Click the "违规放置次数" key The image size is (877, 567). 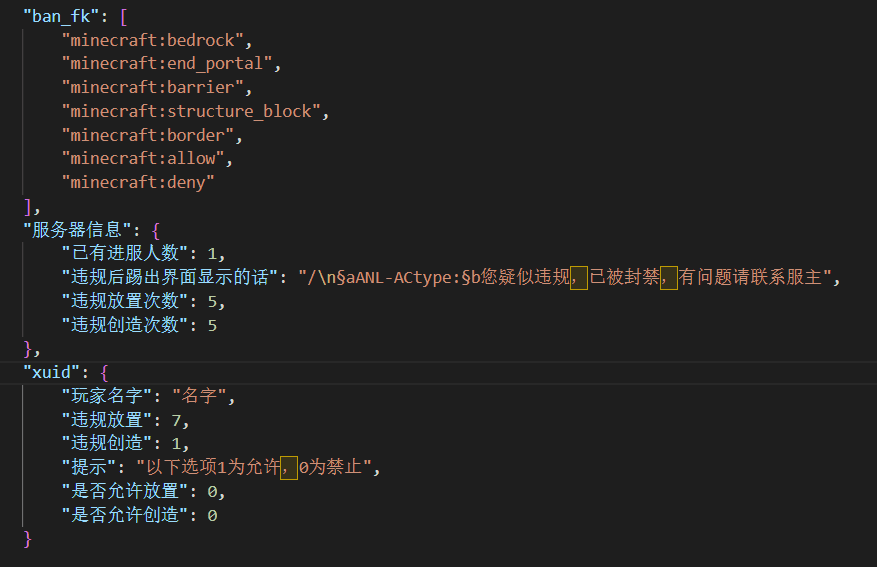[x=124, y=301]
